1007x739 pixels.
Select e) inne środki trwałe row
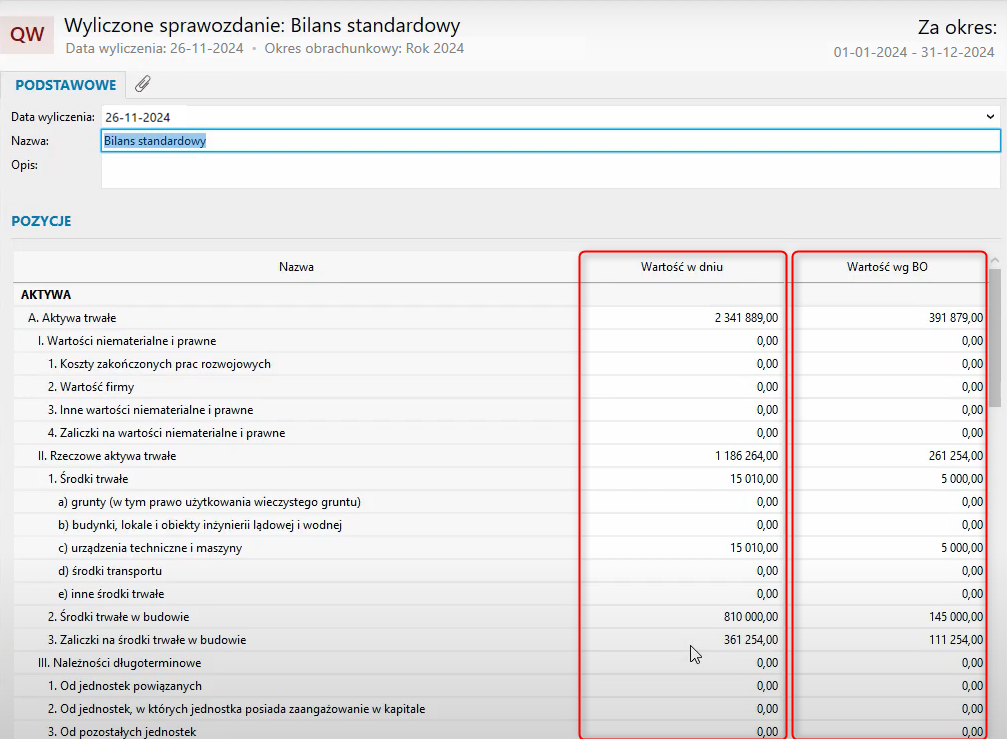coord(500,594)
